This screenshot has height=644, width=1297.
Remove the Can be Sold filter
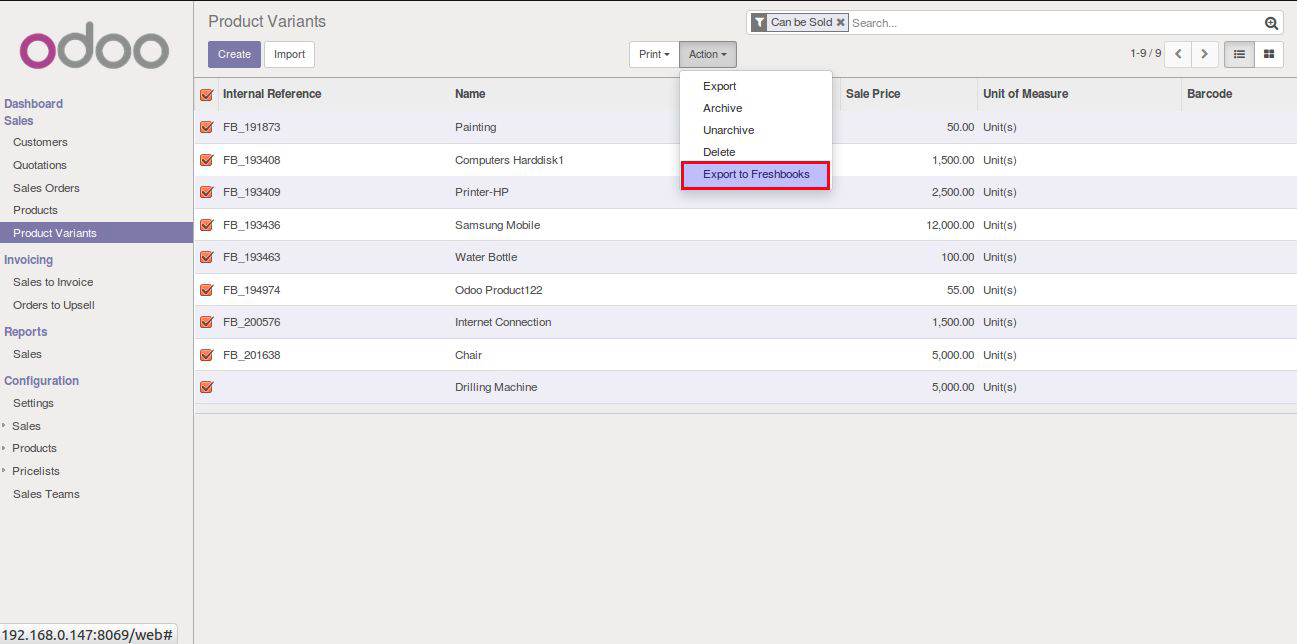click(x=841, y=22)
